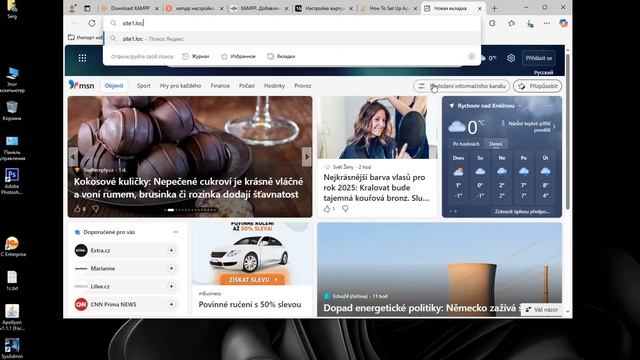The height and width of the screenshot is (360, 640).
Task: Show next slide in news carousel
Action: coord(307,157)
